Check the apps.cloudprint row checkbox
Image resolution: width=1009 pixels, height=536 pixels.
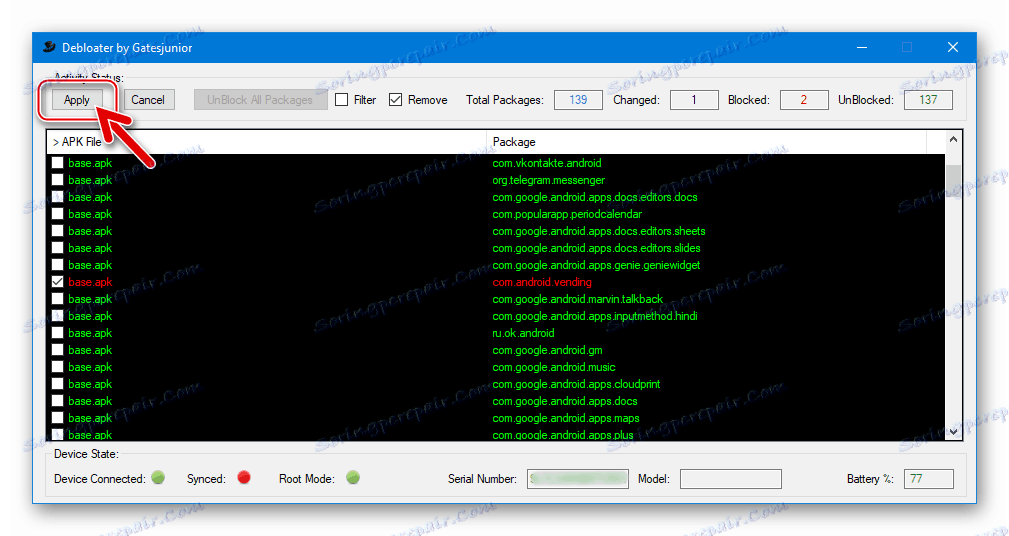click(57, 384)
